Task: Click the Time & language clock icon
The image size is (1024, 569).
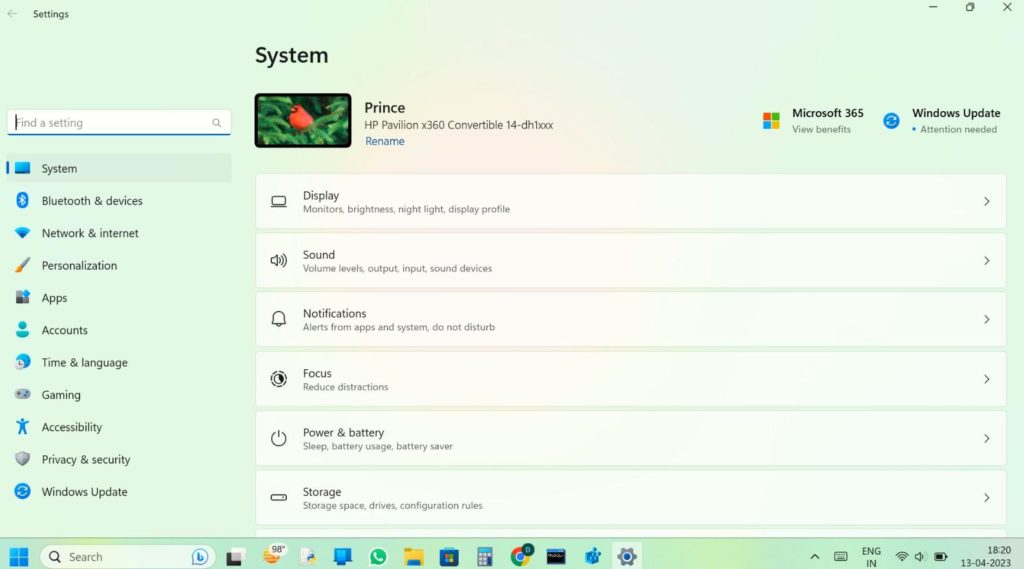Action: tap(22, 363)
